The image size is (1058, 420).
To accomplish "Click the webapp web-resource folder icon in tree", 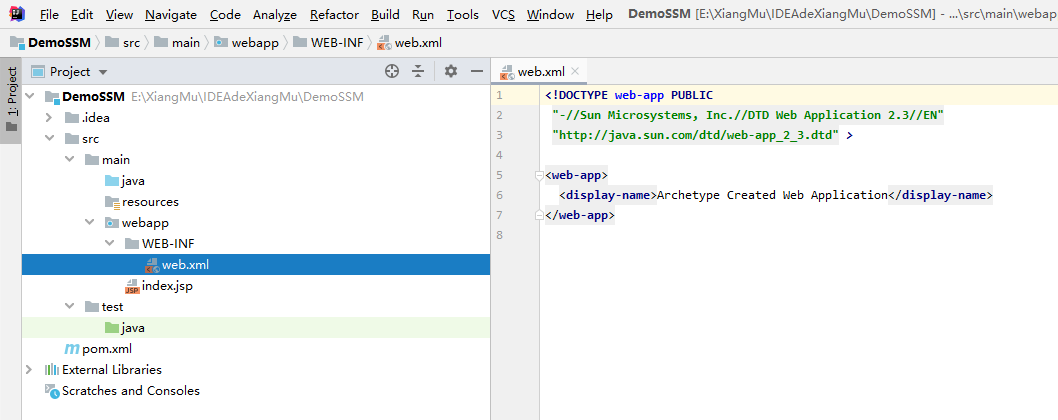I will (112, 223).
